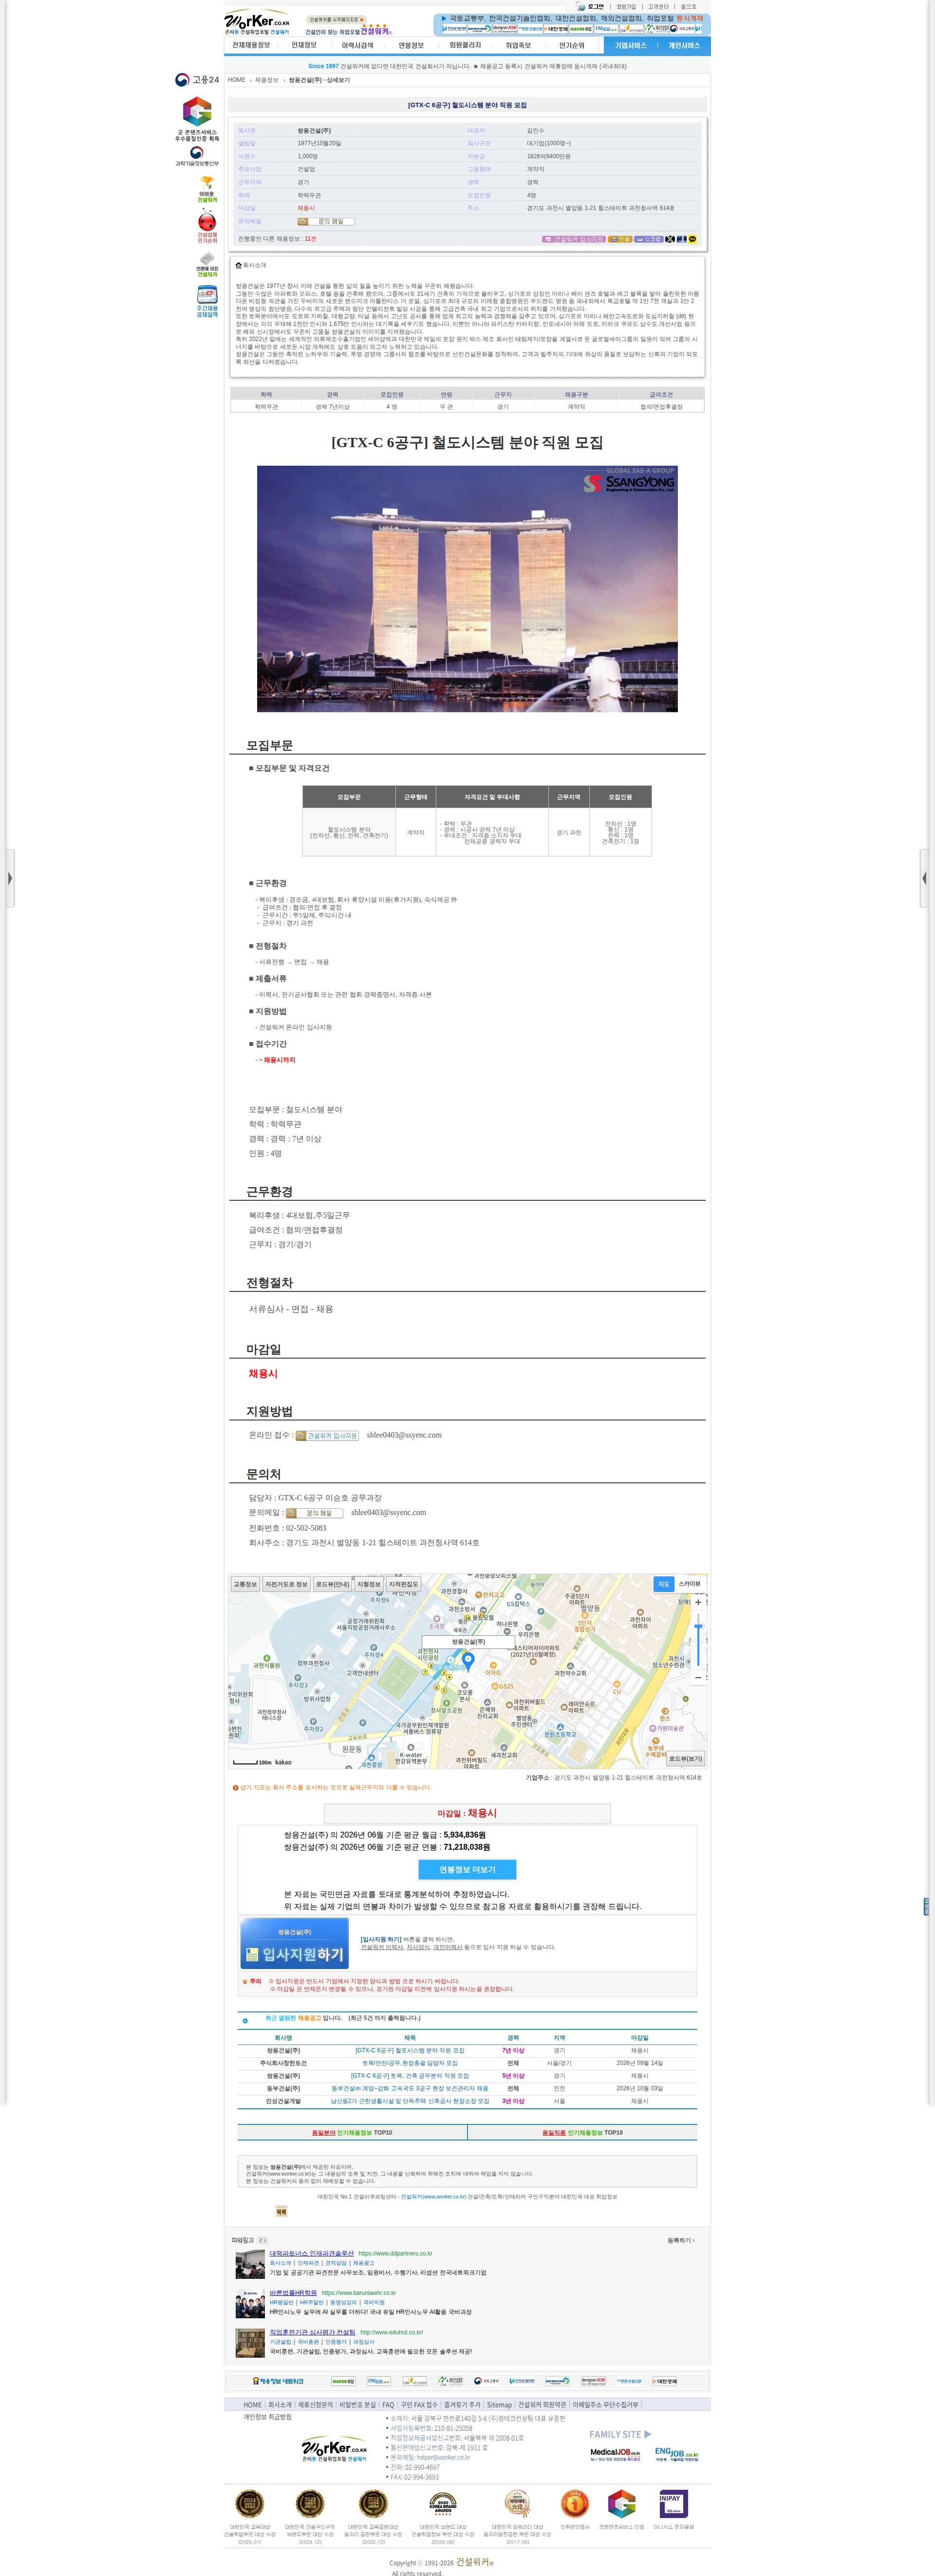Open the 대덕파트너스 인재파견솔루션 link
935x2576 pixels.
coord(311,2253)
